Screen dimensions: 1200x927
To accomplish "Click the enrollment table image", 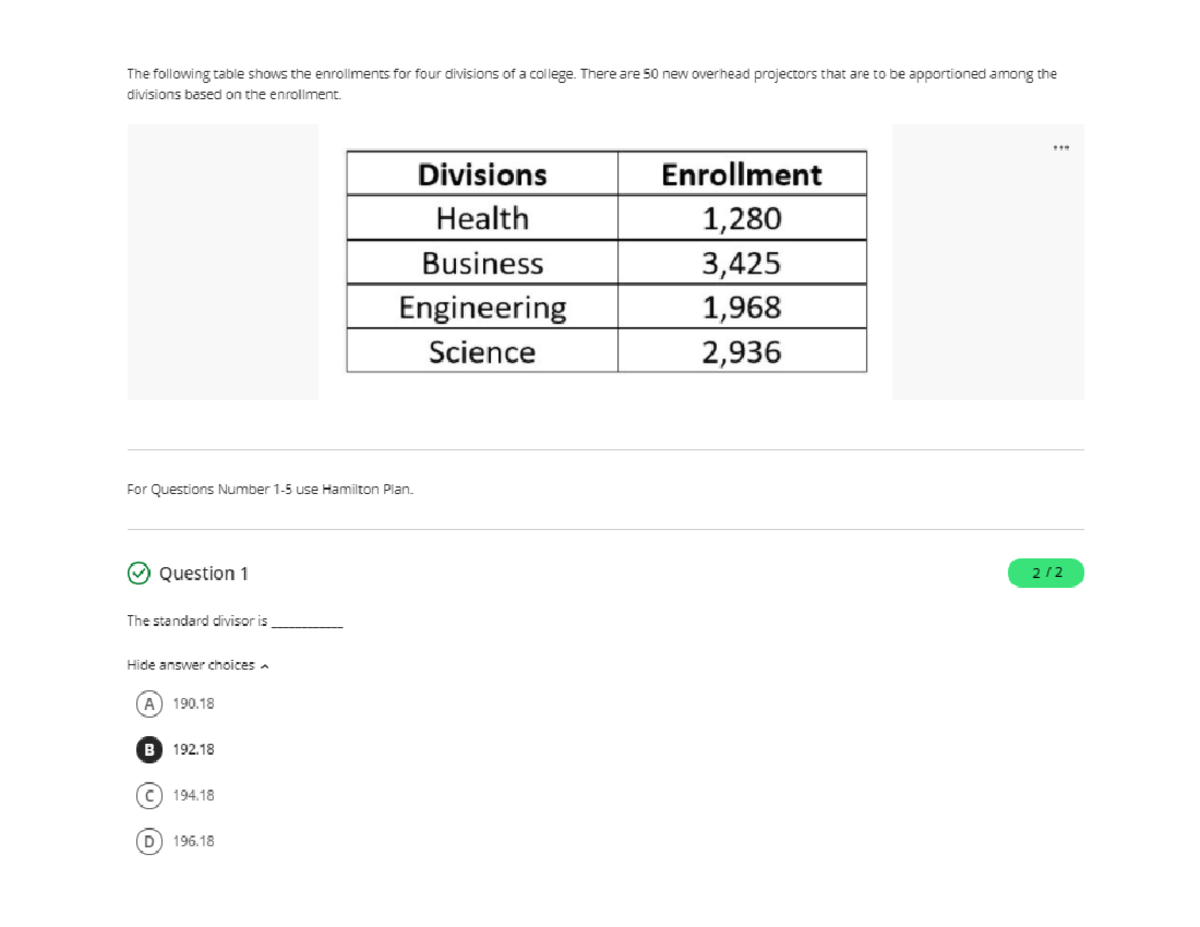I will [606, 262].
